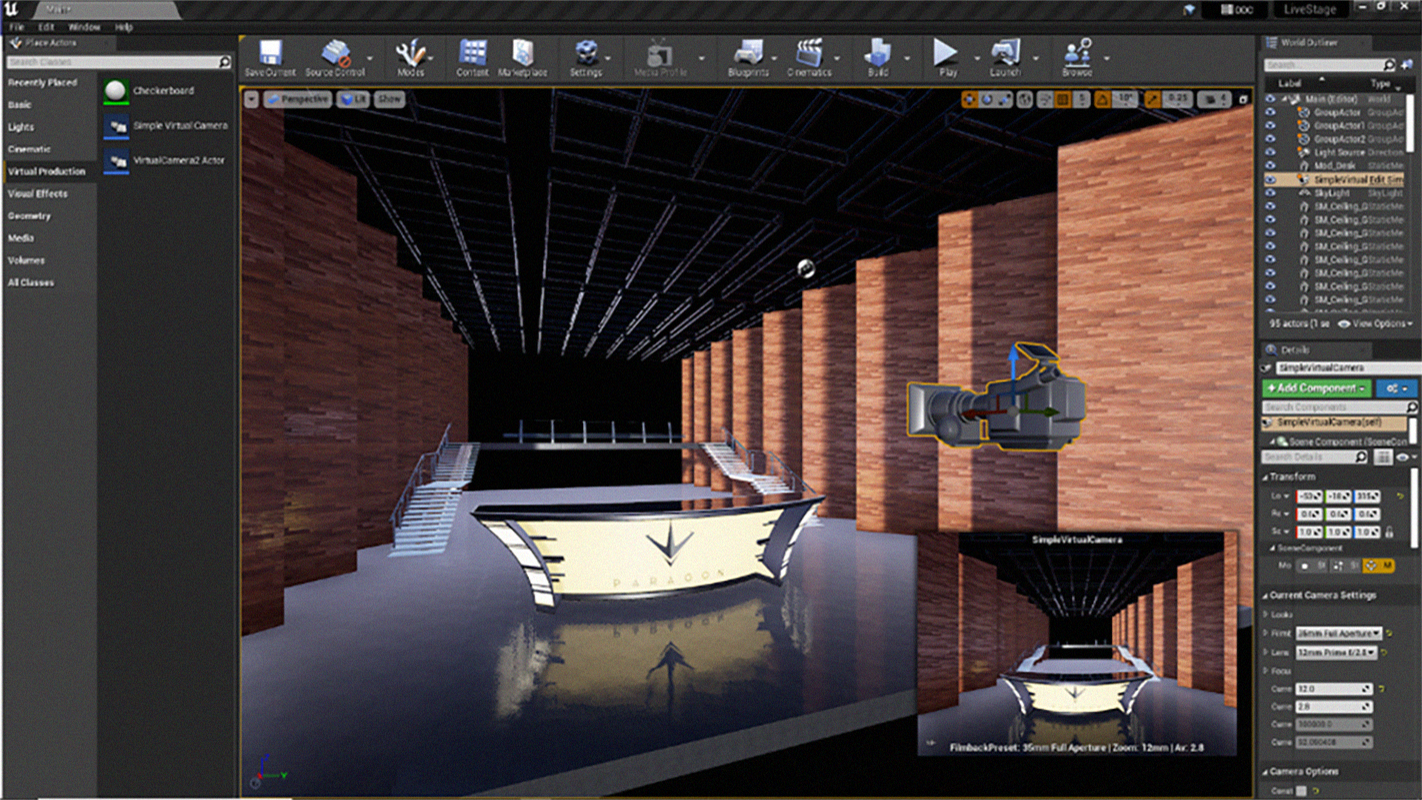This screenshot has width=1422, height=800.
Task: Open the Blueprints toolbar icon
Action: click(747, 53)
